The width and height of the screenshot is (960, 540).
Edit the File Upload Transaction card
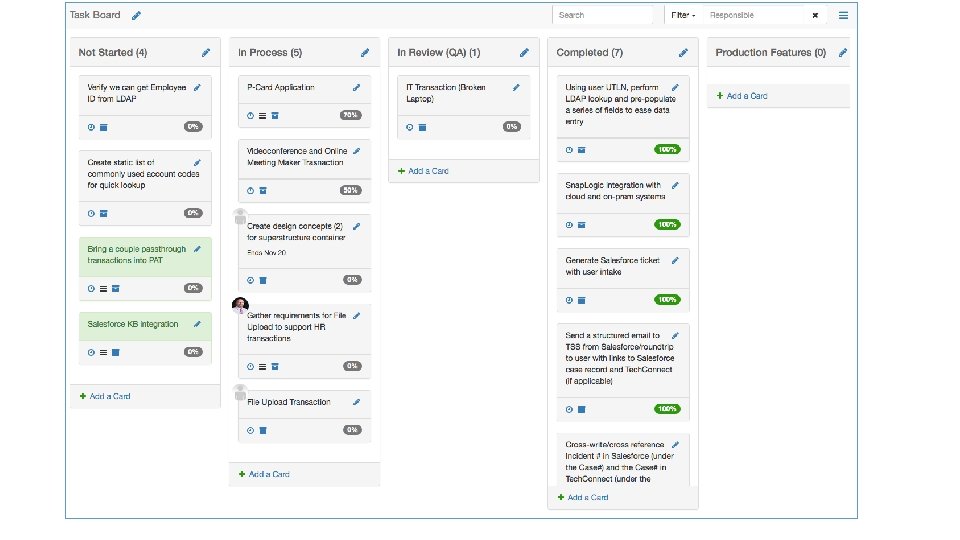click(x=356, y=402)
